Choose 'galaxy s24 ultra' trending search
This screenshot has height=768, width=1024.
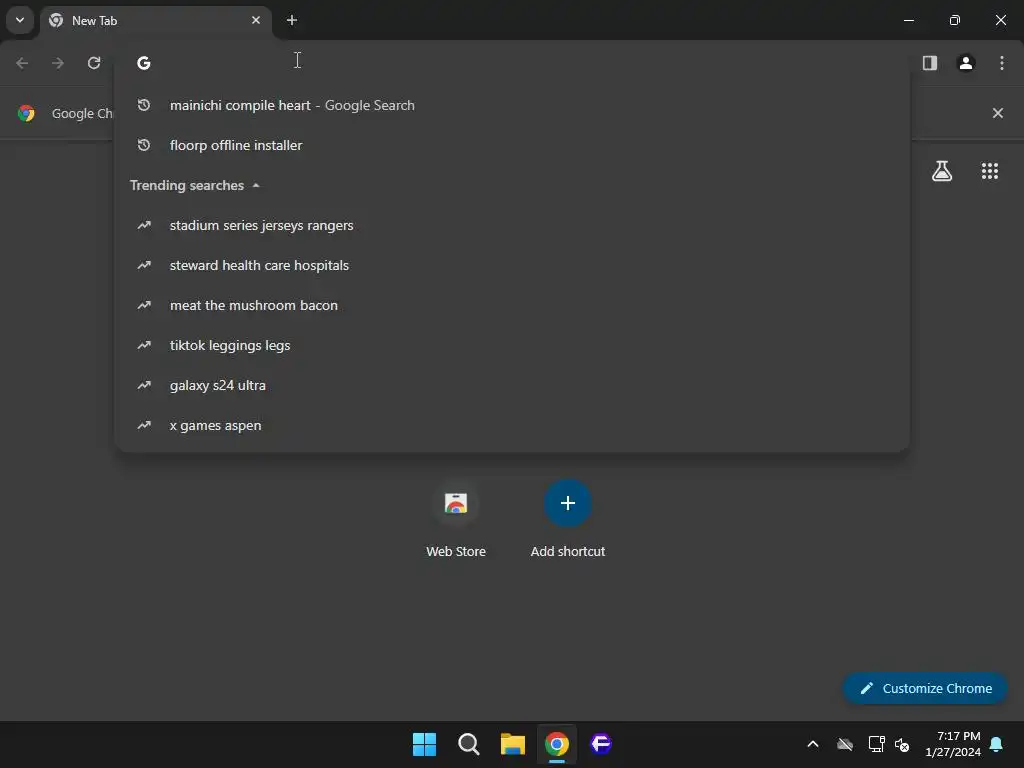click(x=512, y=385)
